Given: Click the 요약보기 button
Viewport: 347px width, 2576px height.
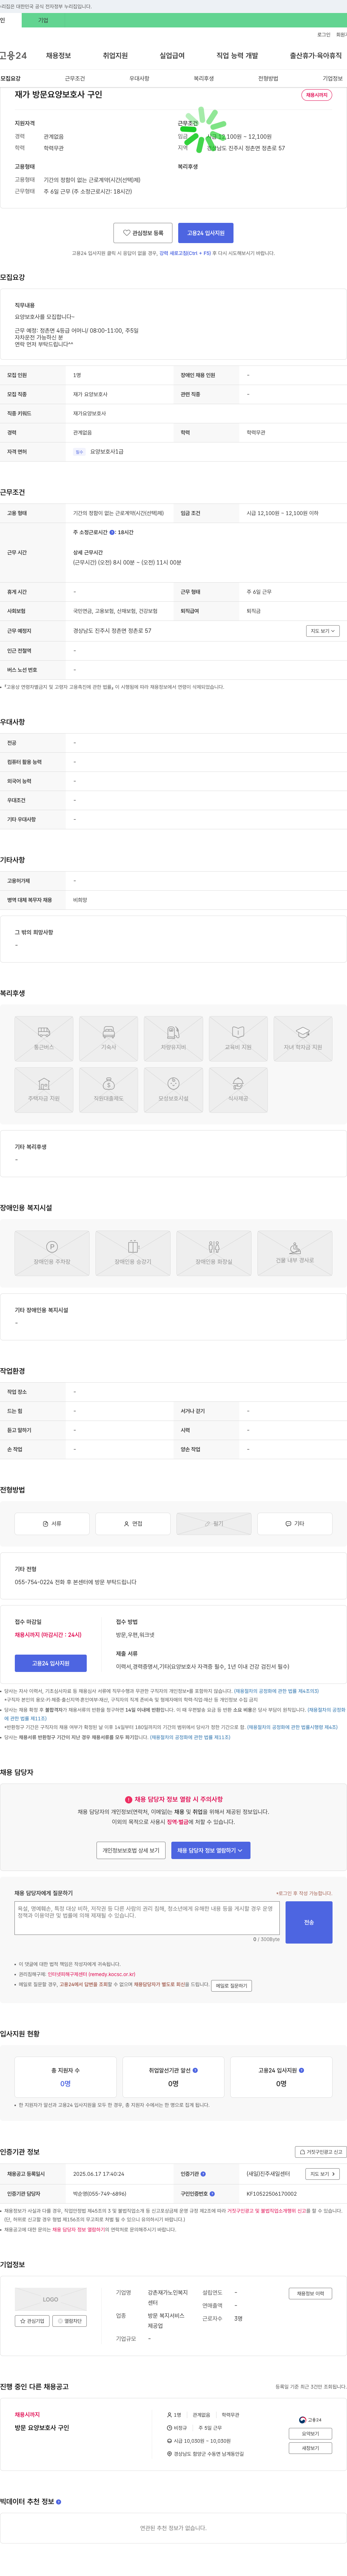Looking at the screenshot, I should [x=310, y=2434].
